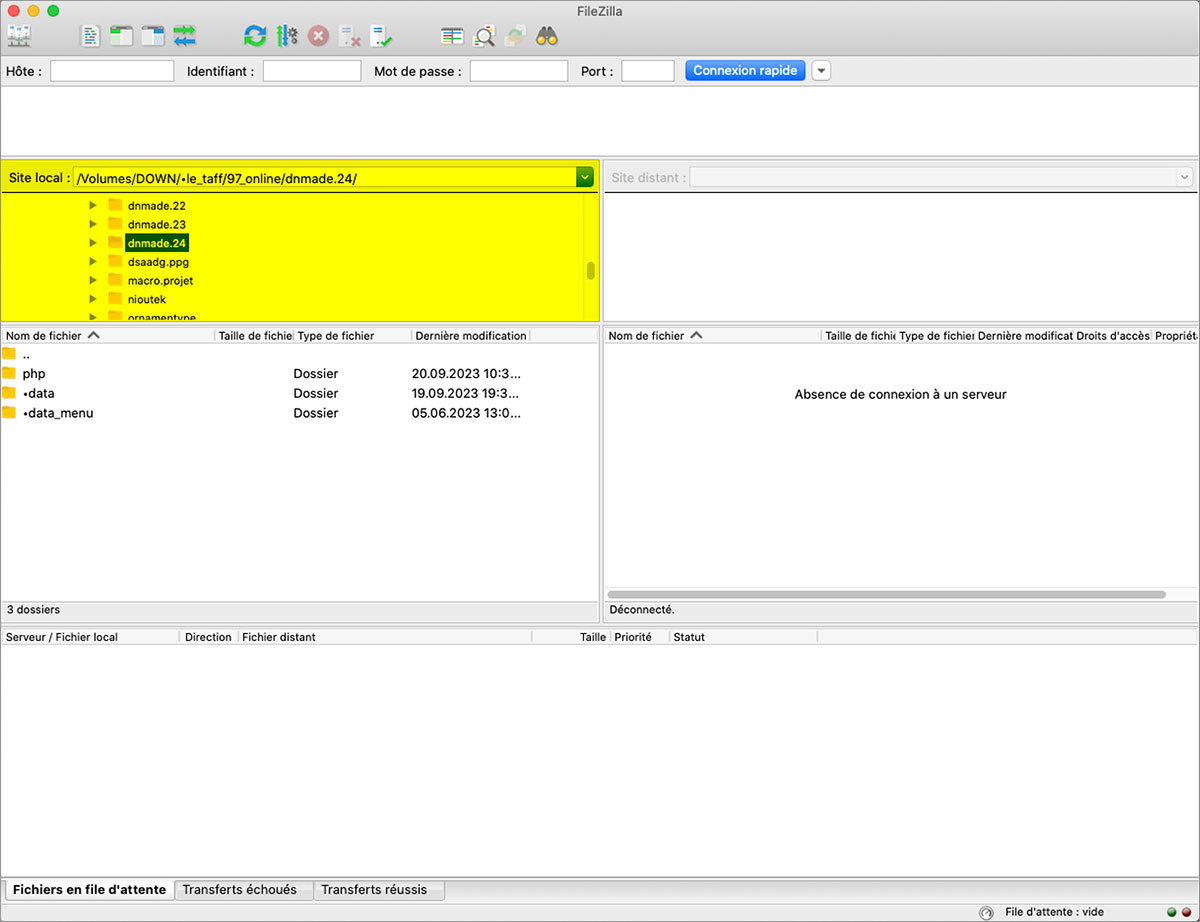The width and height of the screenshot is (1200, 922).
Task: Toggle the directory comparison icon
Action: pyautogui.click(x=484, y=37)
